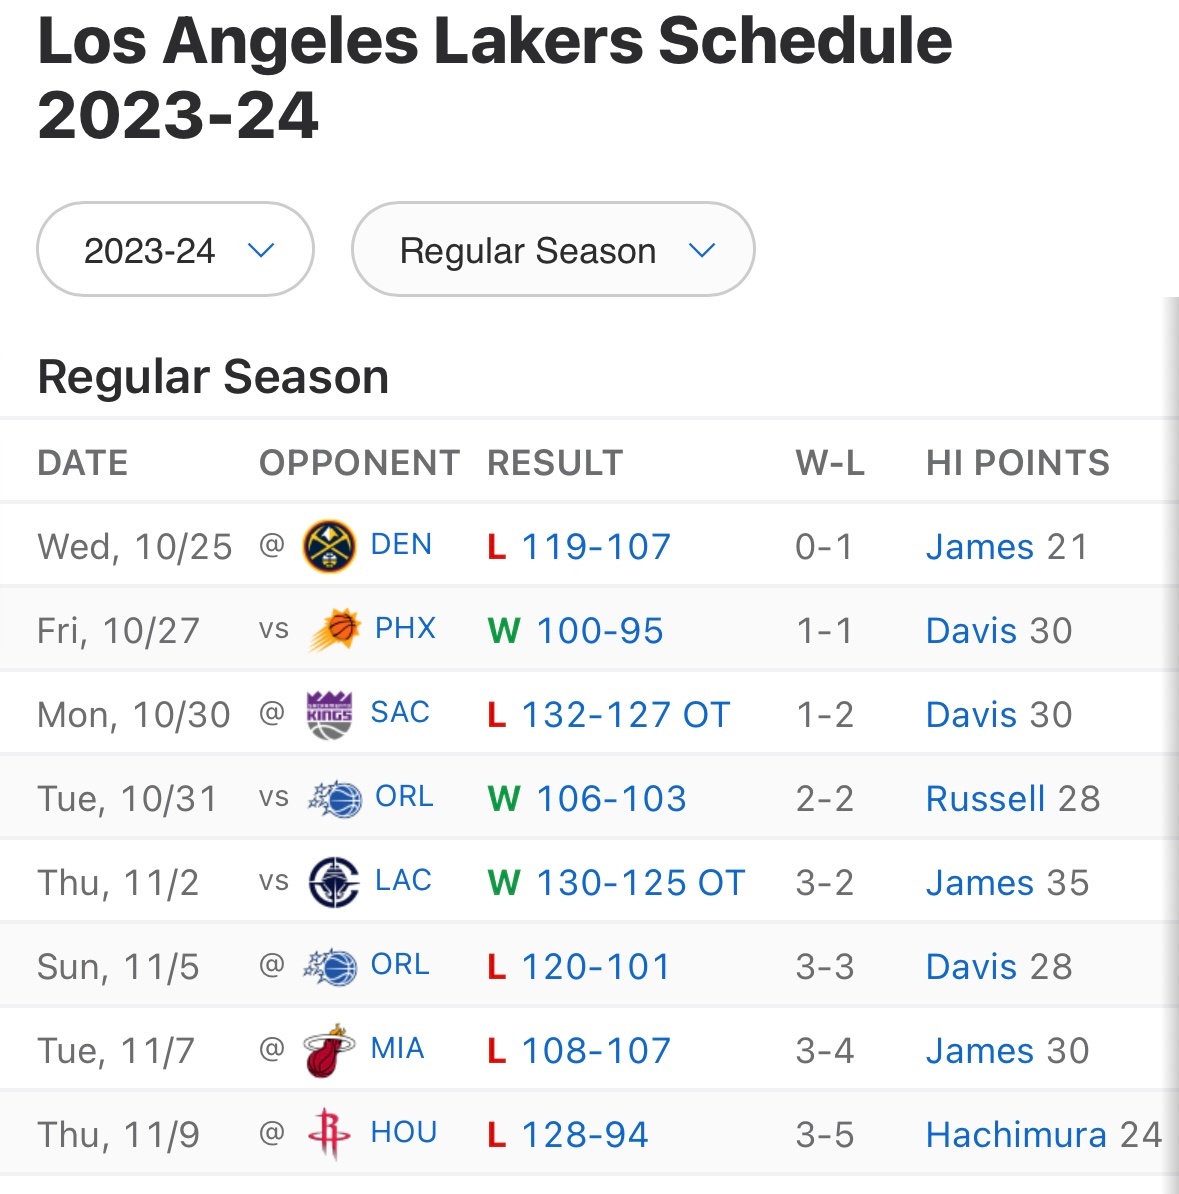Open the 128-94 loss result at Houston
Image resolution: width=1179 pixels, height=1194 pixels.
point(585,1135)
